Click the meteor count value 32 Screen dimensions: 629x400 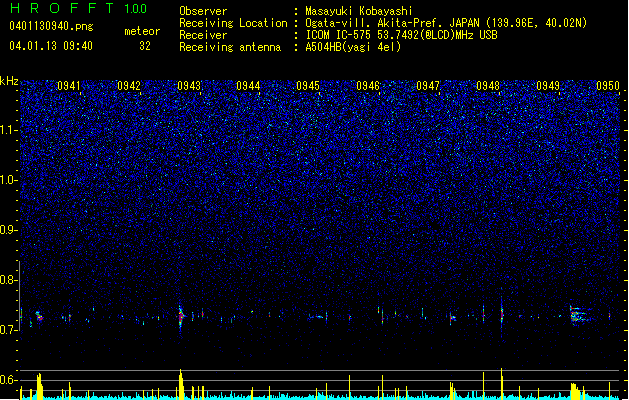(145, 46)
